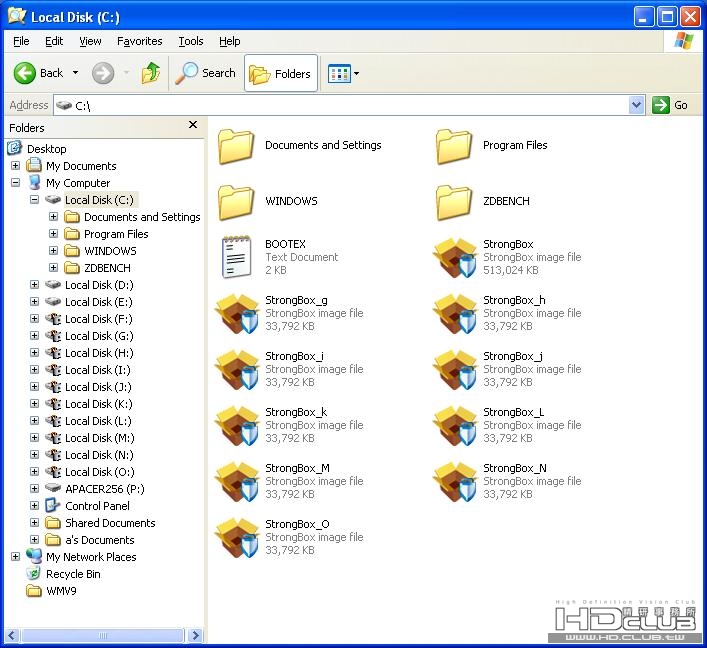Select Local Disk (O:) in tree
707x648 pixels.
[100, 472]
